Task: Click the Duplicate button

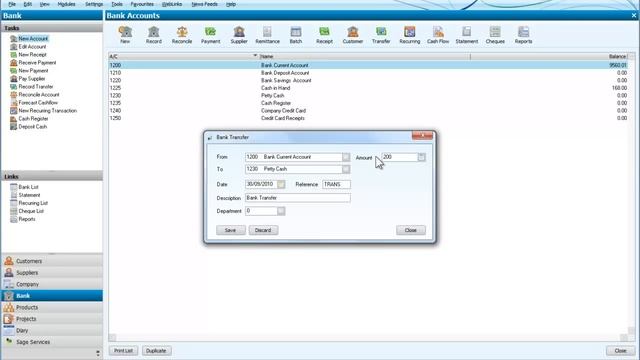Action: (156, 351)
